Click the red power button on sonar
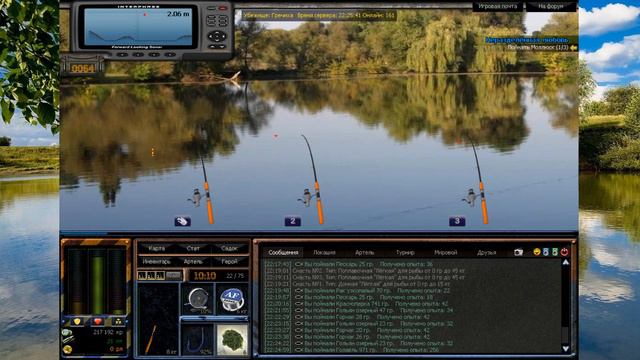Screen dimensions: 640x360 tap(223, 8)
